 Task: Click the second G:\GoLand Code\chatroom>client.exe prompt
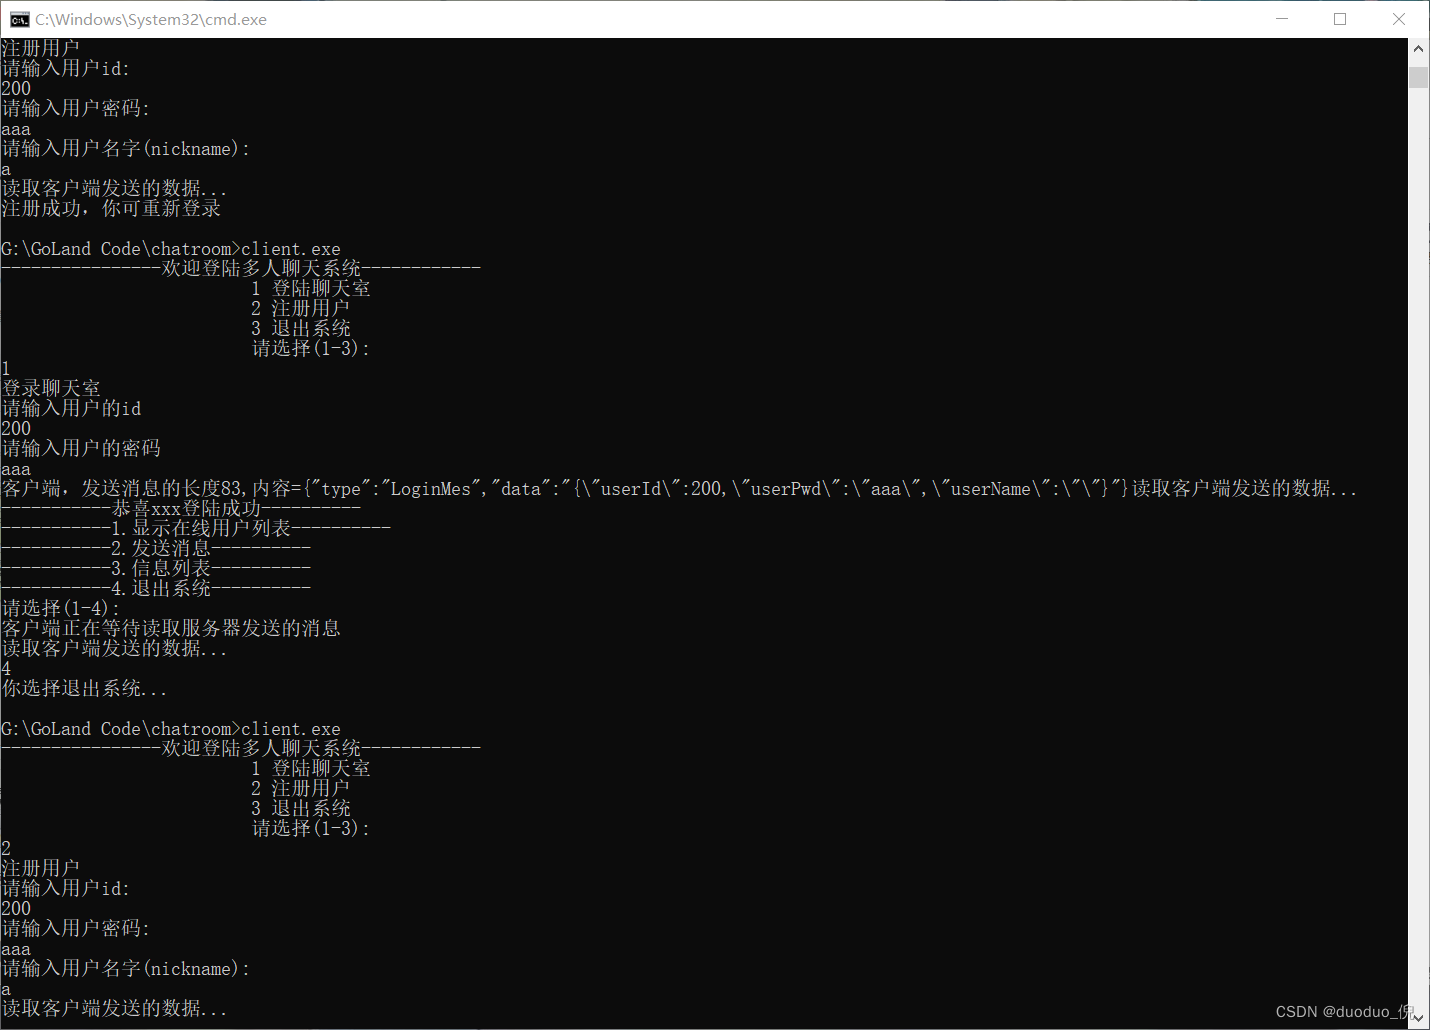pos(171,728)
